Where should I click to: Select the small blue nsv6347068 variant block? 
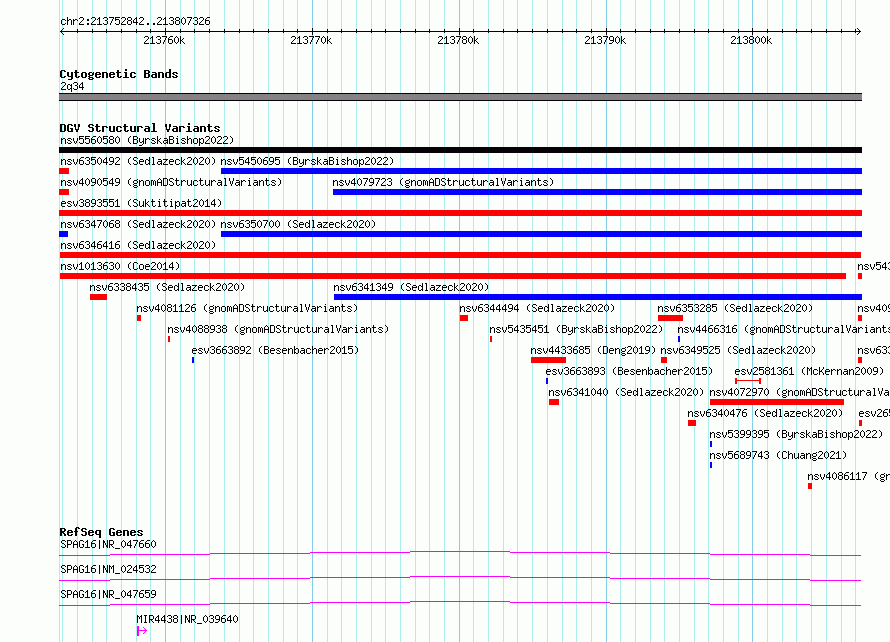click(x=64, y=234)
